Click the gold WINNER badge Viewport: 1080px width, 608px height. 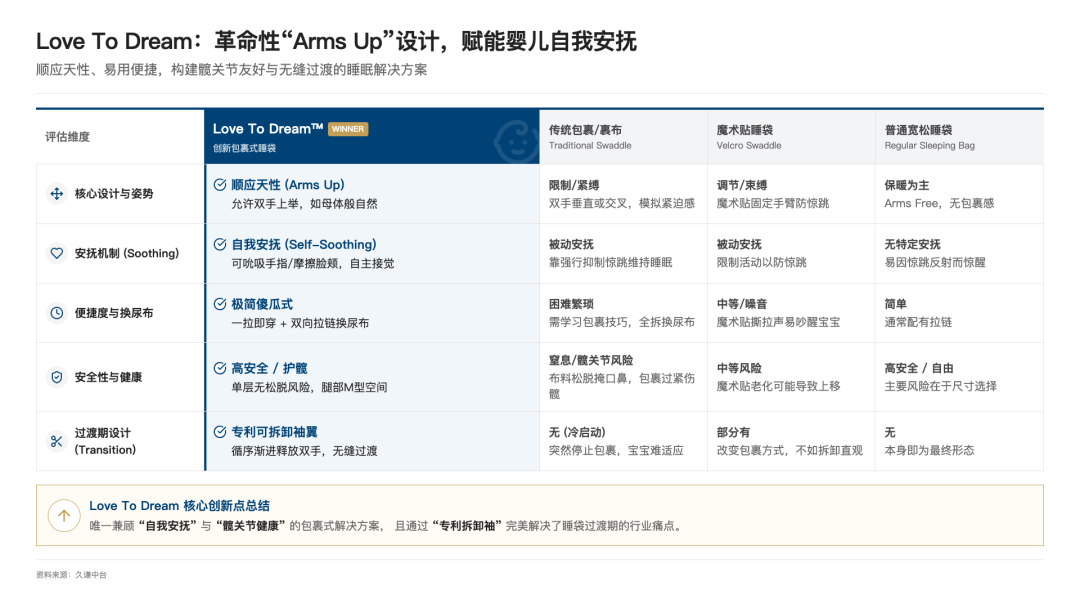[x=348, y=129]
